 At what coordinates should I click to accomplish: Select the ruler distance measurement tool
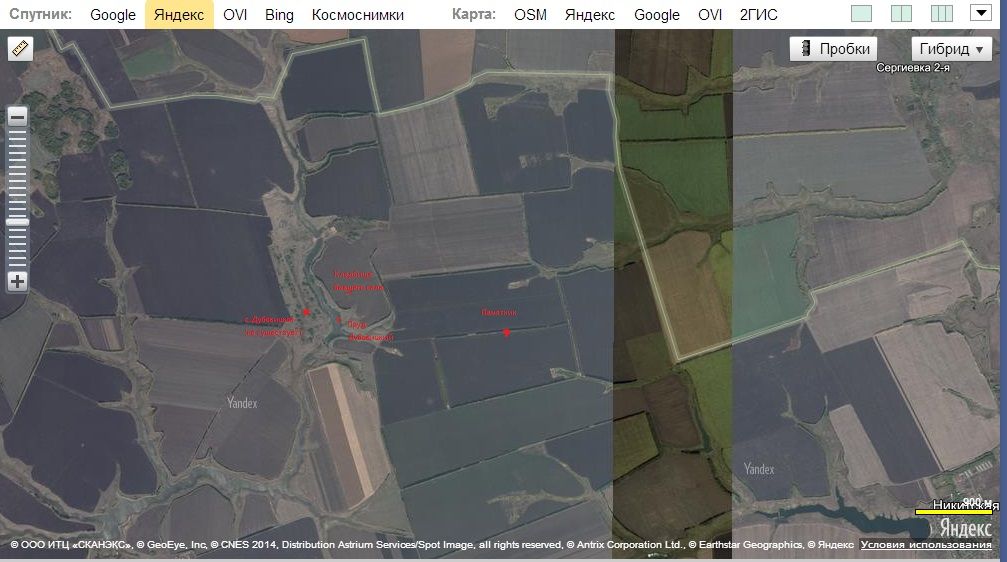click(20, 49)
